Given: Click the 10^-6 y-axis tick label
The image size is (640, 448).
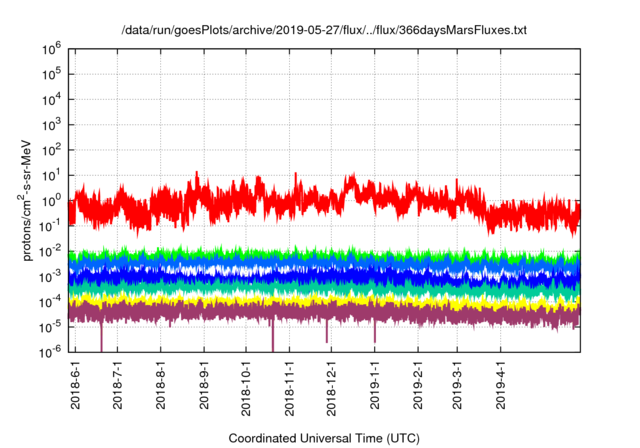Looking at the screenshot, I should (50, 352).
